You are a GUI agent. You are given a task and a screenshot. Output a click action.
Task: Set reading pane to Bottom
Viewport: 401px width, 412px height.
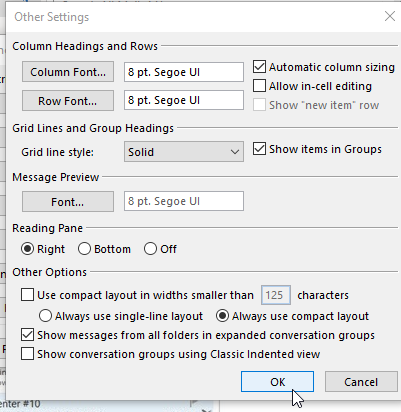click(x=84, y=249)
